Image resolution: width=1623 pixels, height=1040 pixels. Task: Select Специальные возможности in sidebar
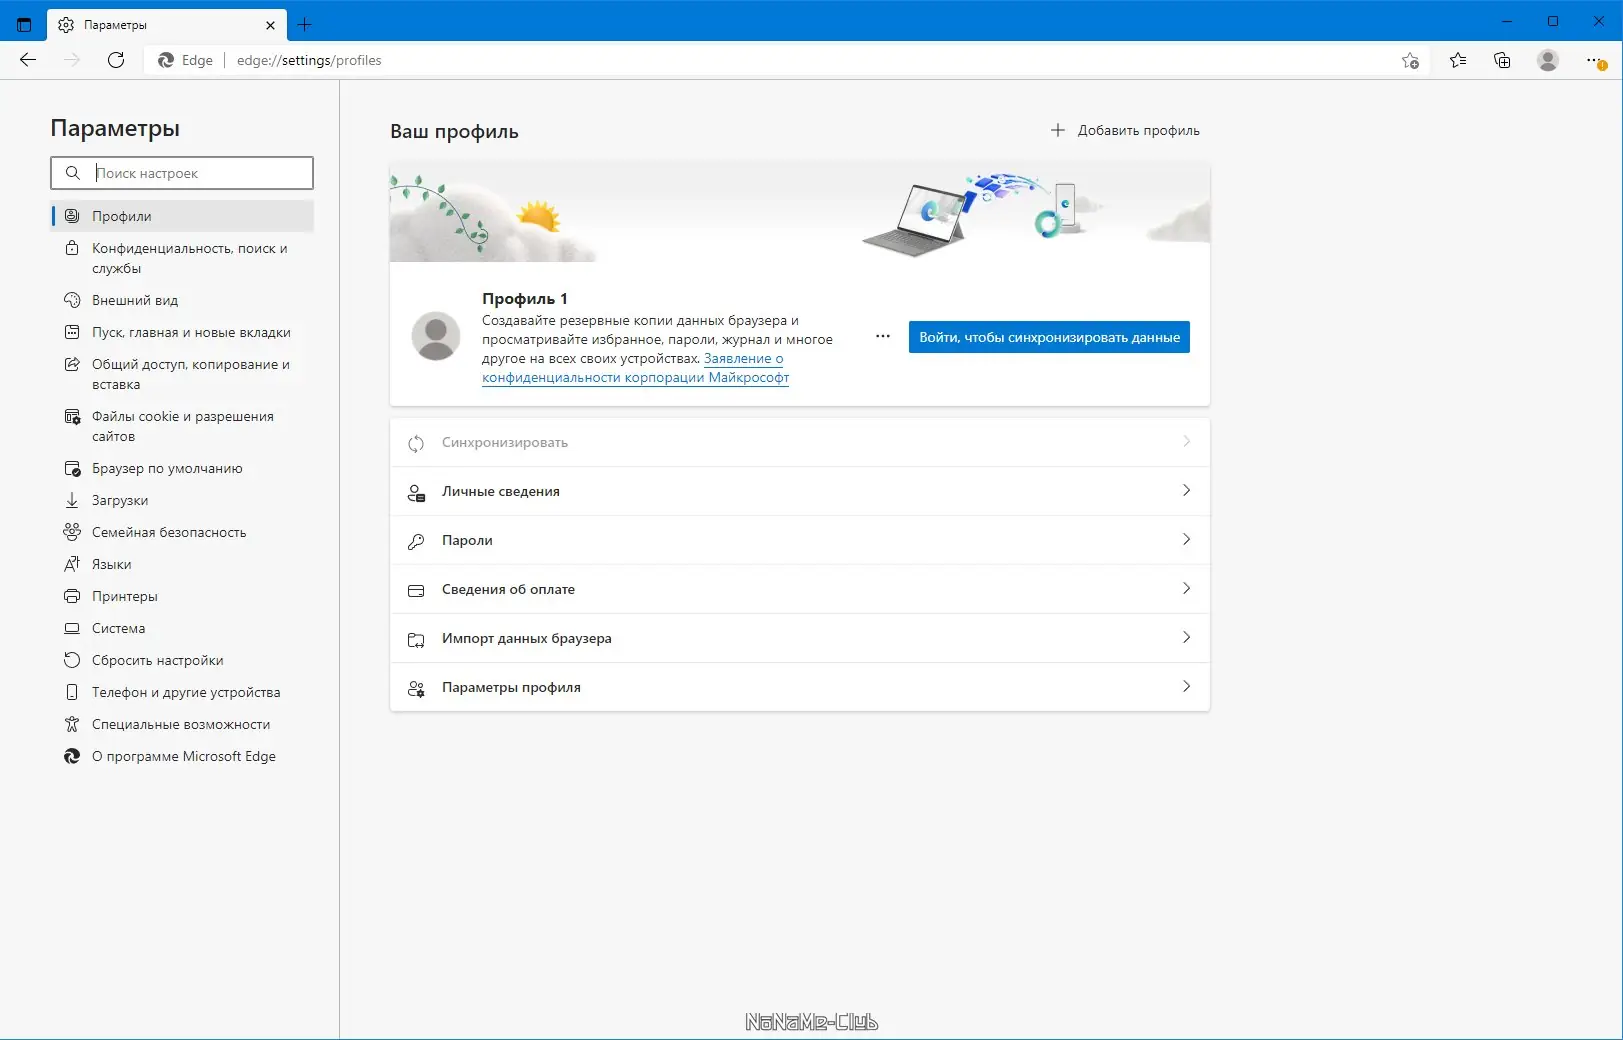(182, 724)
